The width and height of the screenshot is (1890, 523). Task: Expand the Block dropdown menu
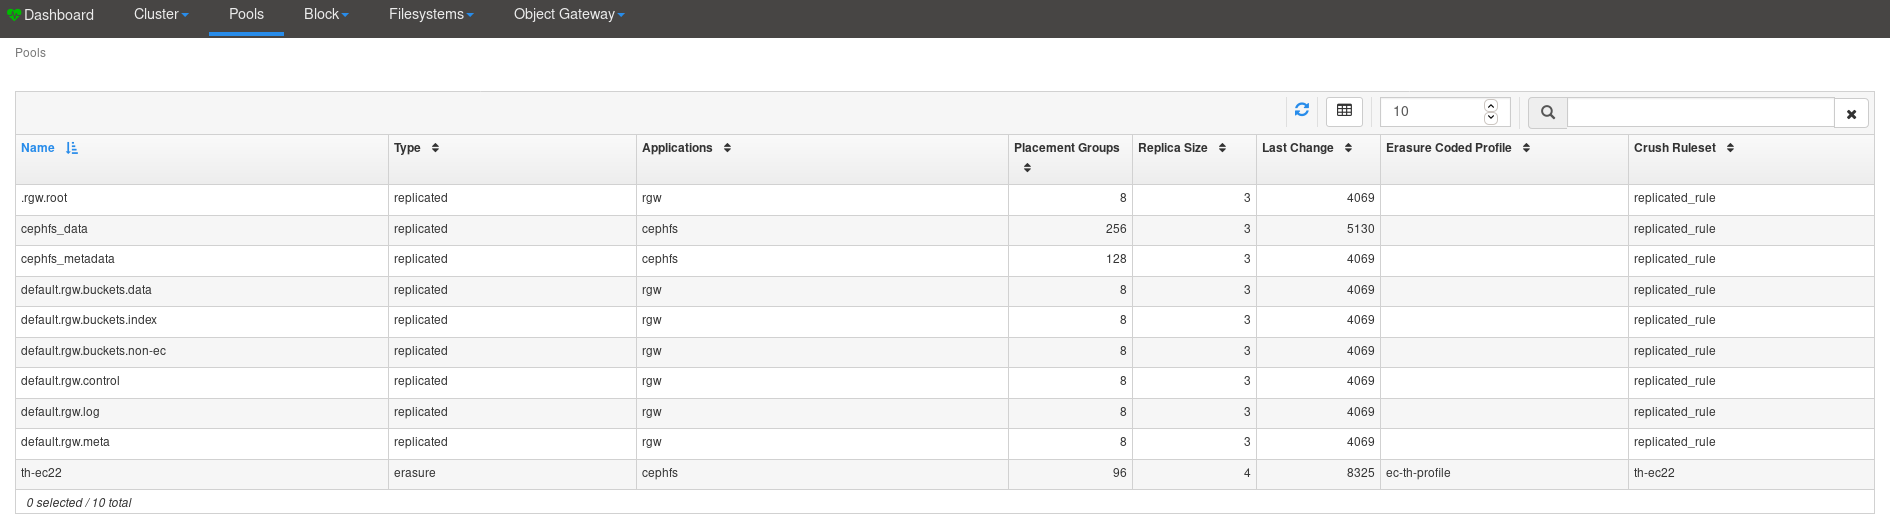(x=326, y=15)
